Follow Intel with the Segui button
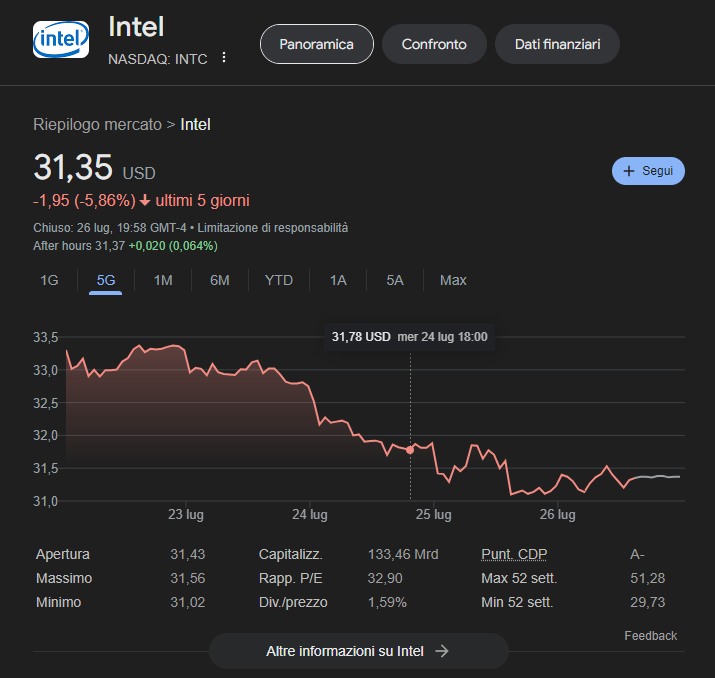Viewport: 715px width, 678px height. tap(648, 171)
